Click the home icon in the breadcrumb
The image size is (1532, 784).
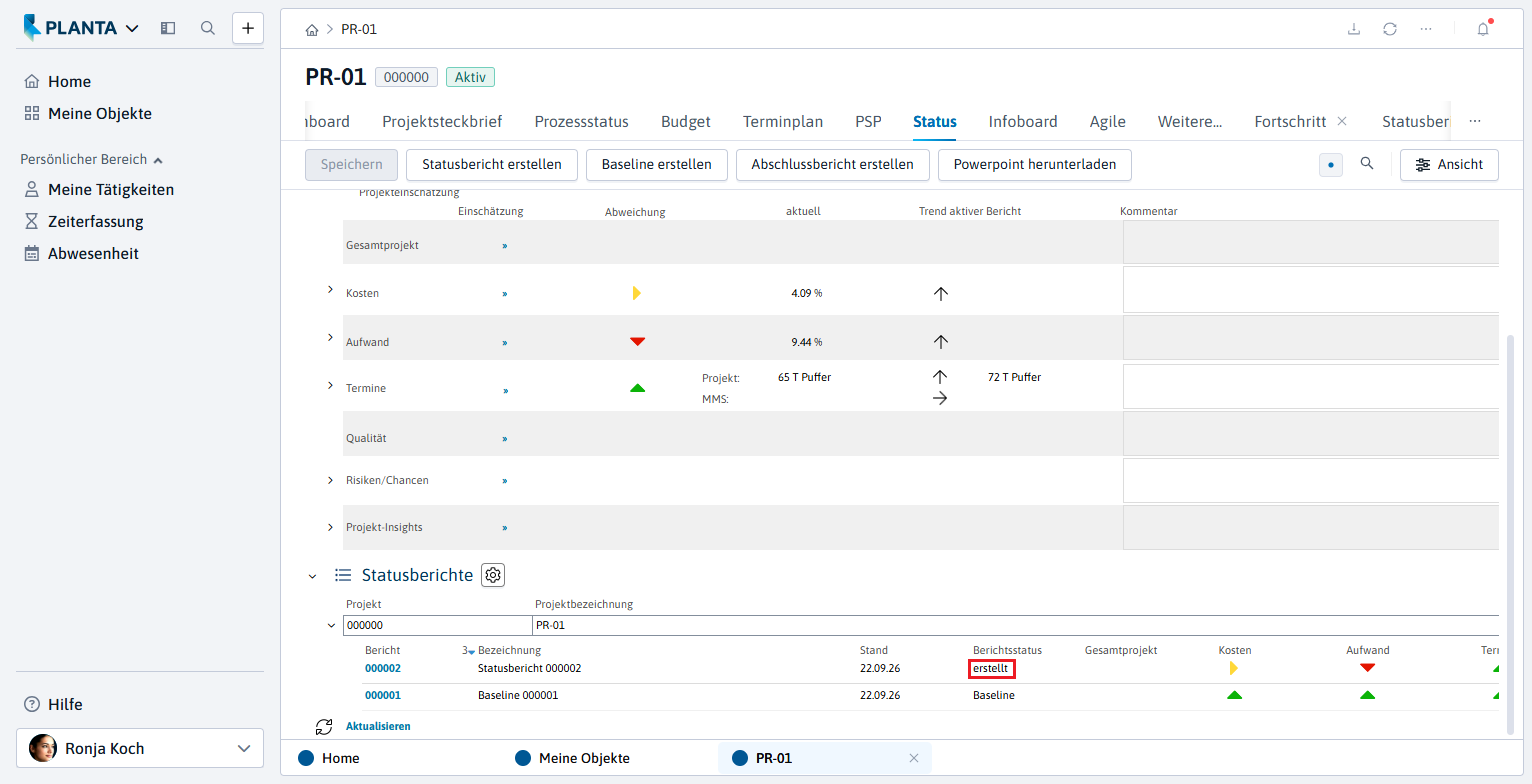(x=312, y=30)
